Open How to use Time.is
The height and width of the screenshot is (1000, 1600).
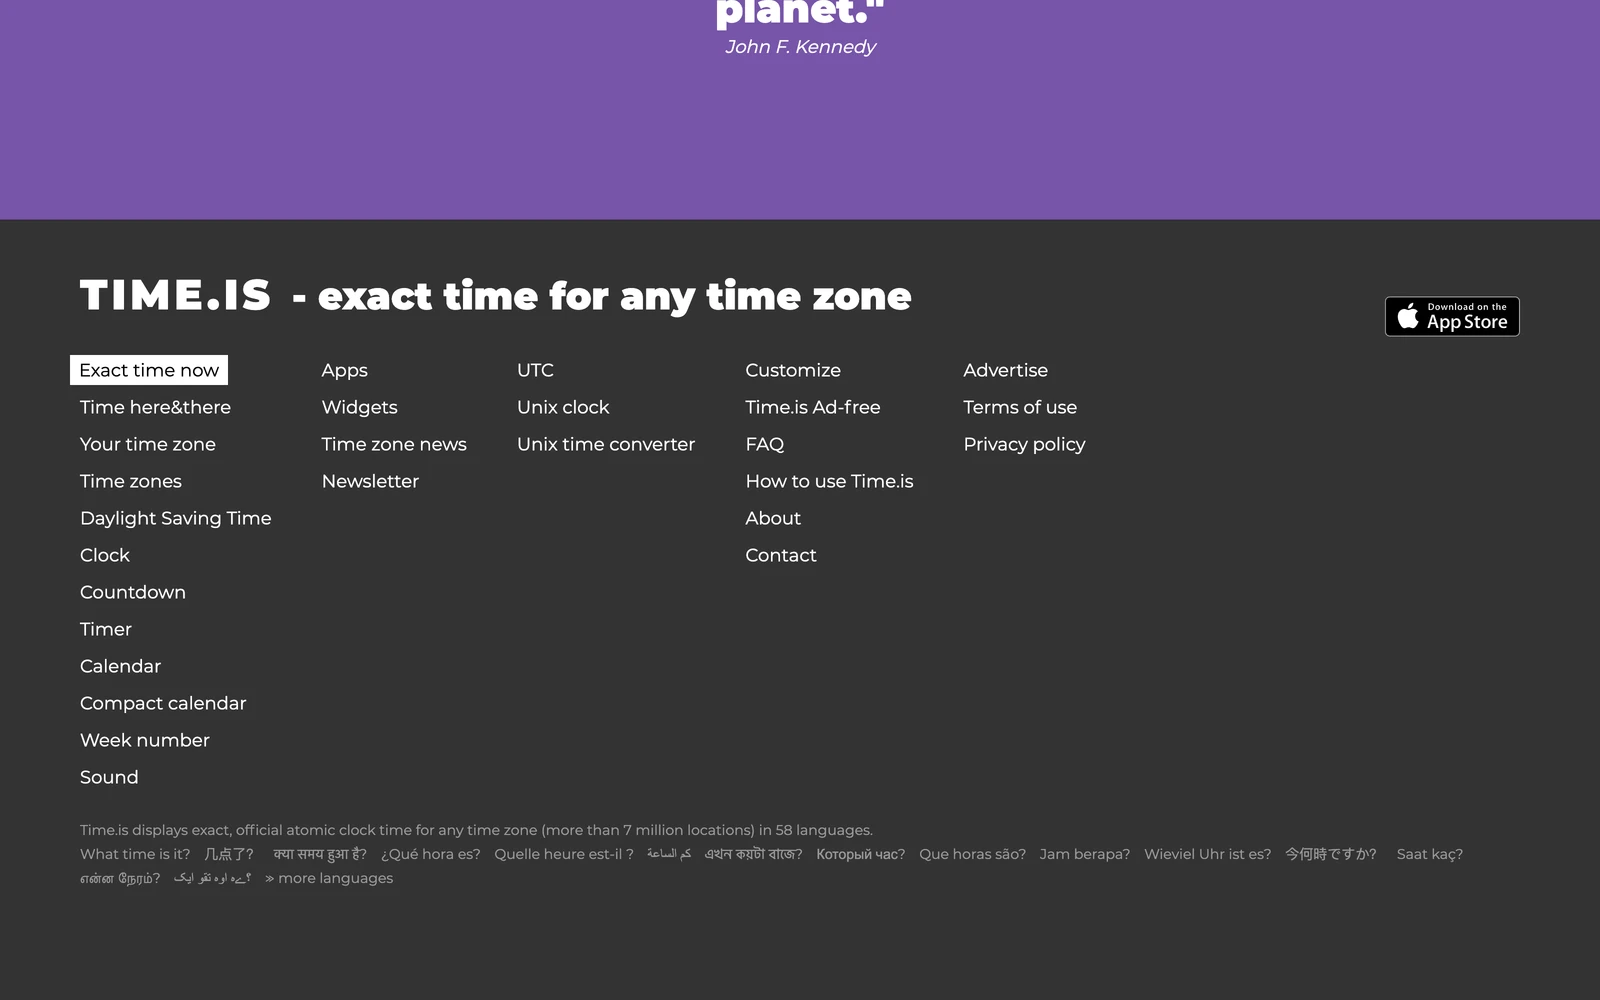click(x=829, y=481)
